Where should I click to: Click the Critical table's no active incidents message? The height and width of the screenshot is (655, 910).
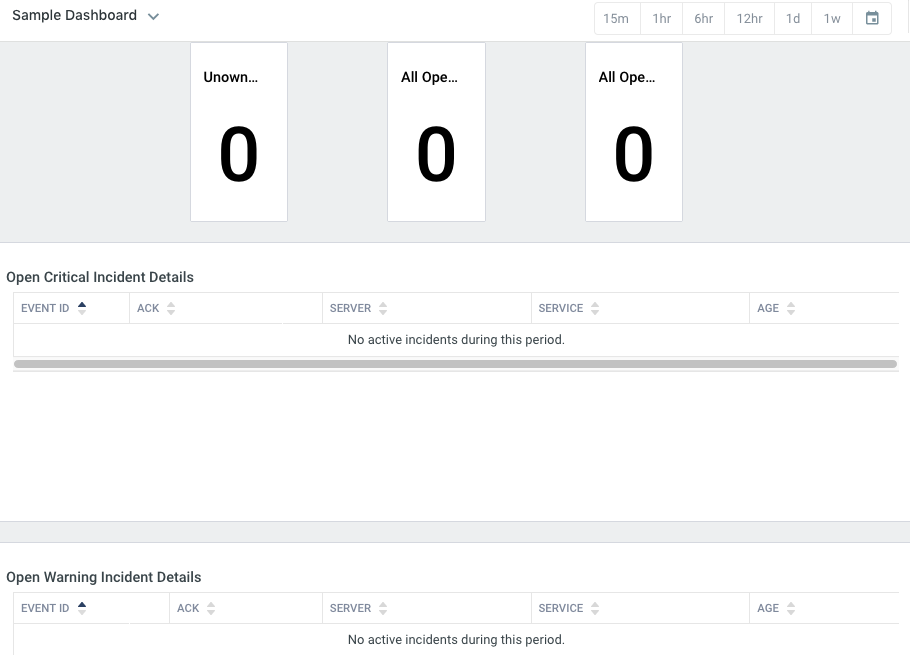point(456,339)
